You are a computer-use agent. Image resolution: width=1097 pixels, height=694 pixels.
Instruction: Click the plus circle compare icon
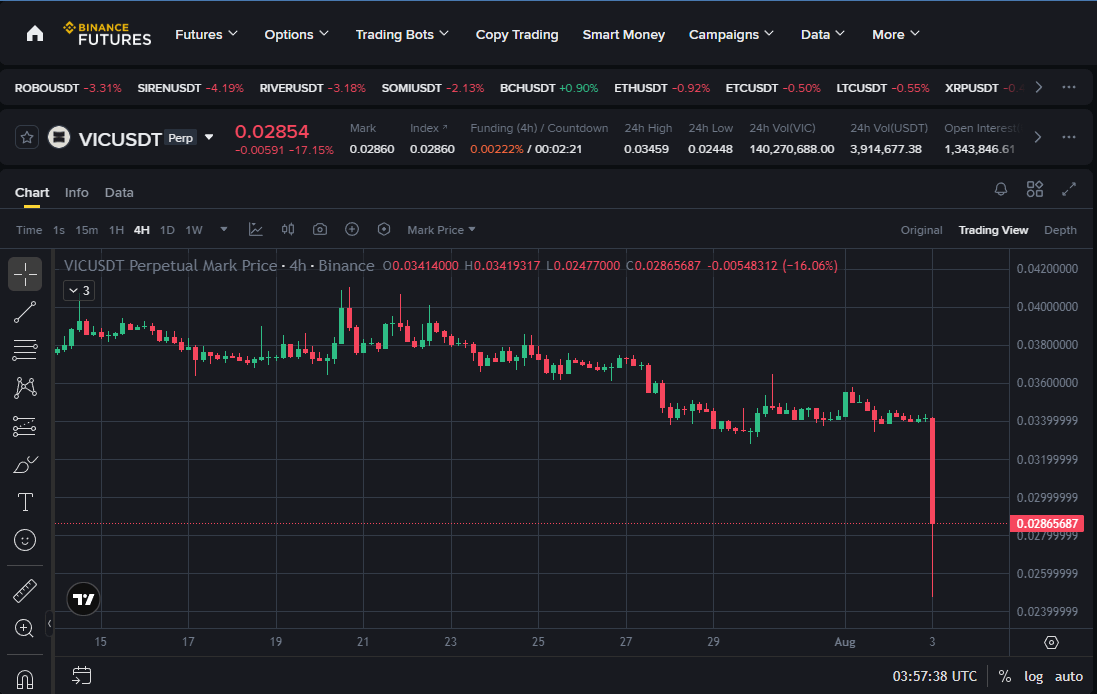[x=352, y=229]
